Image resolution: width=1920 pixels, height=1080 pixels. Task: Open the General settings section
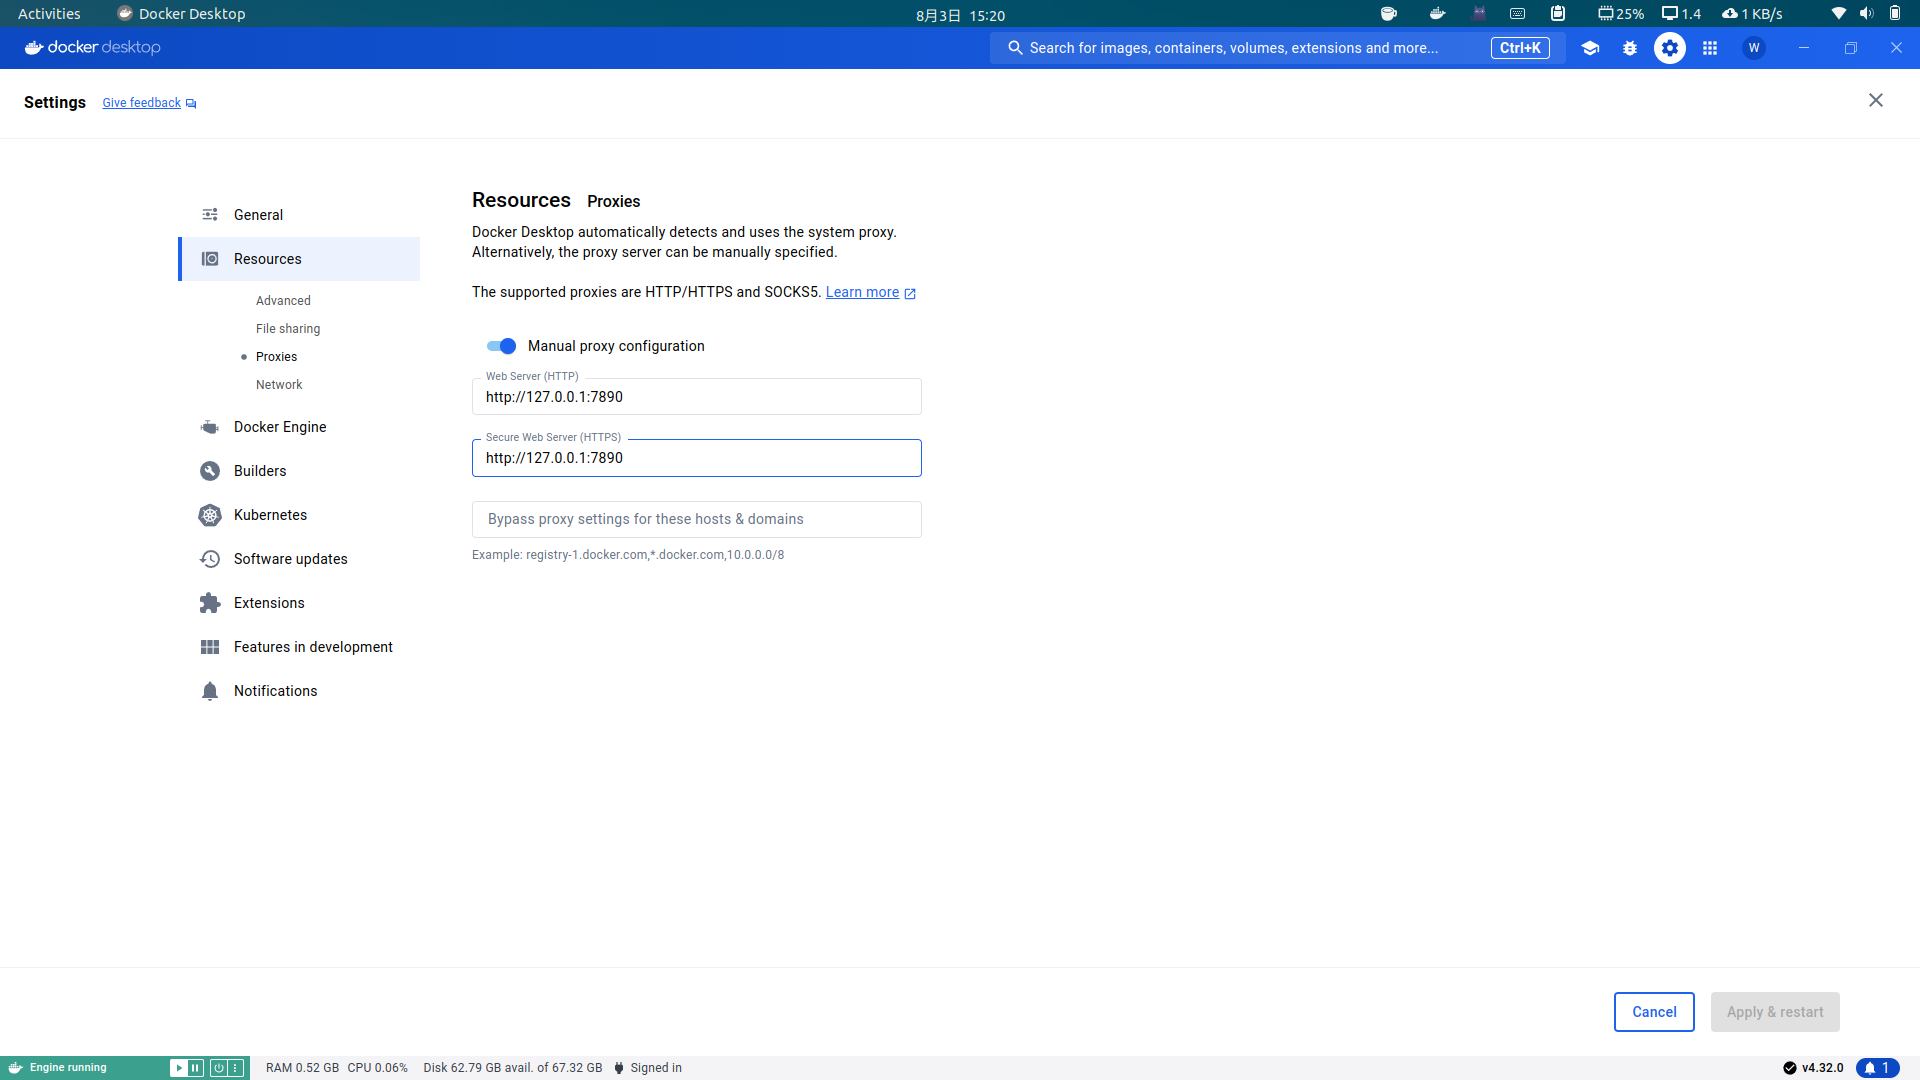click(300, 215)
